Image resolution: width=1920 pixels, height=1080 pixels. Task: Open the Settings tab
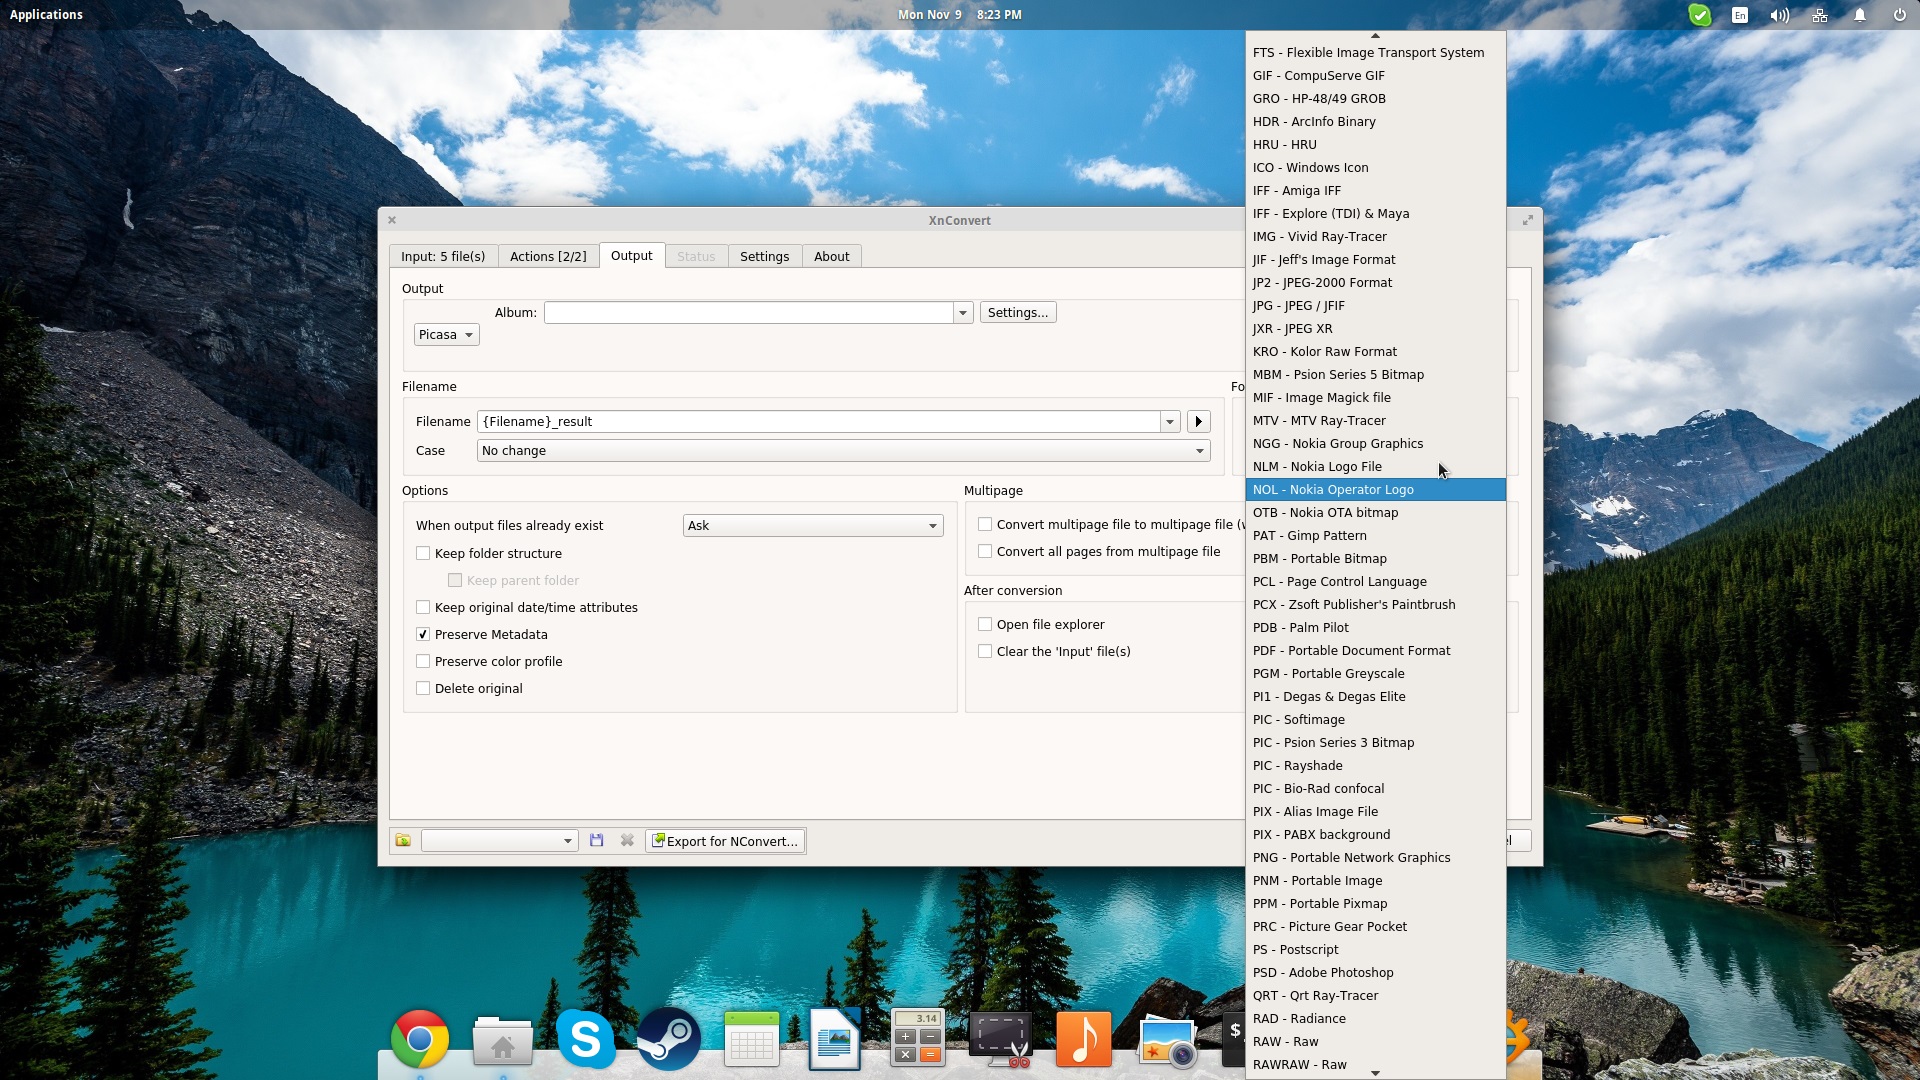click(764, 257)
